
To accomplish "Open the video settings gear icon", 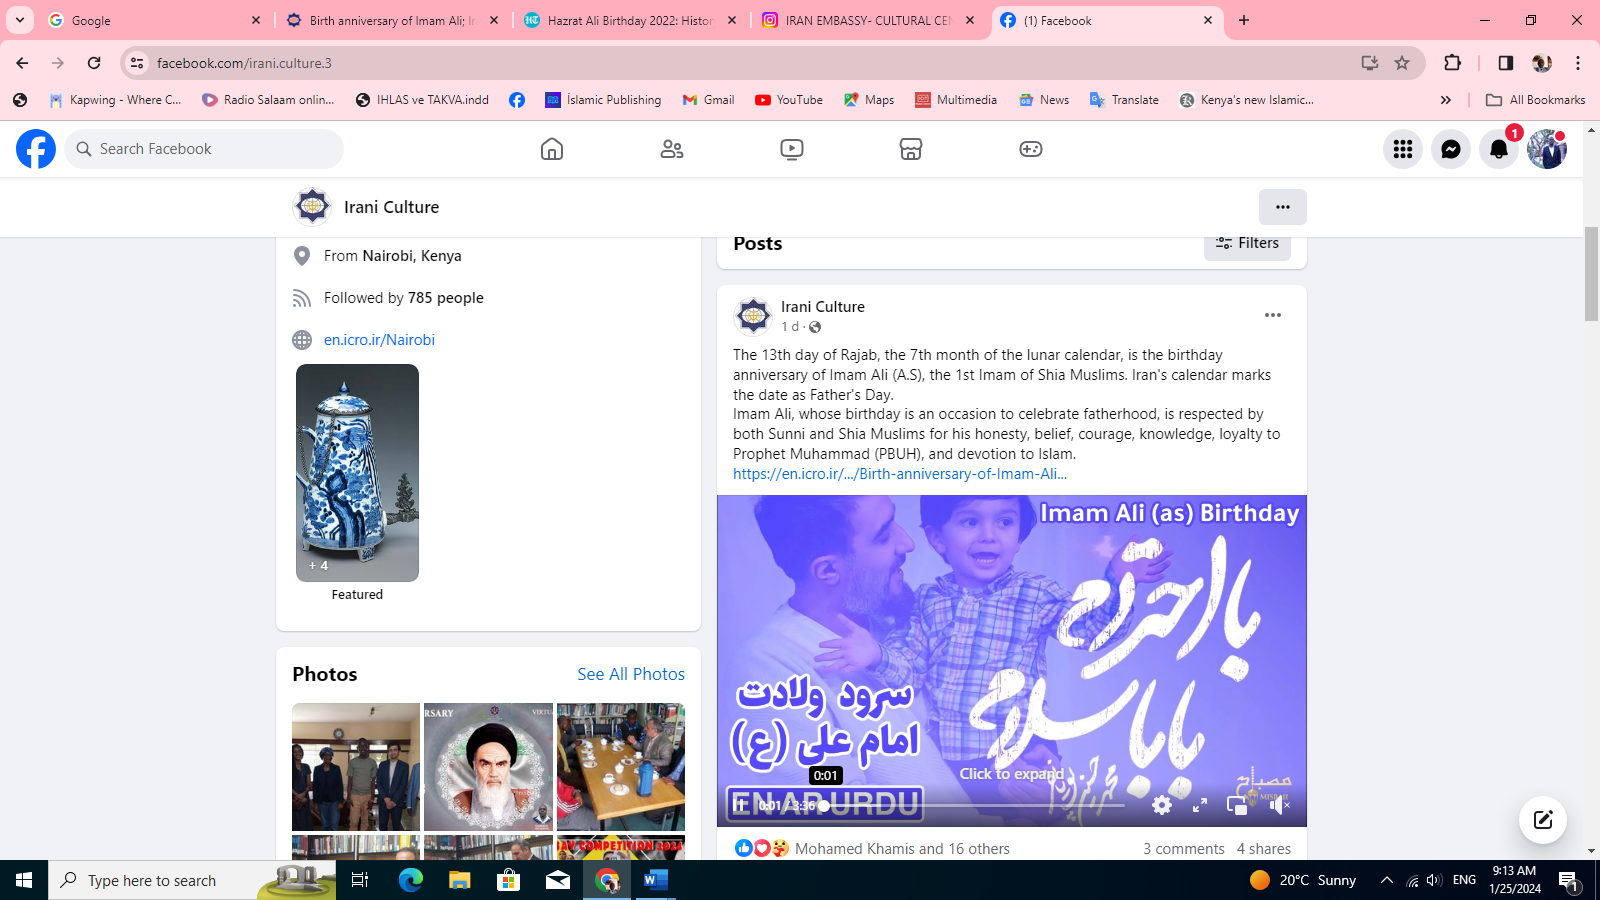I will (x=1161, y=805).
